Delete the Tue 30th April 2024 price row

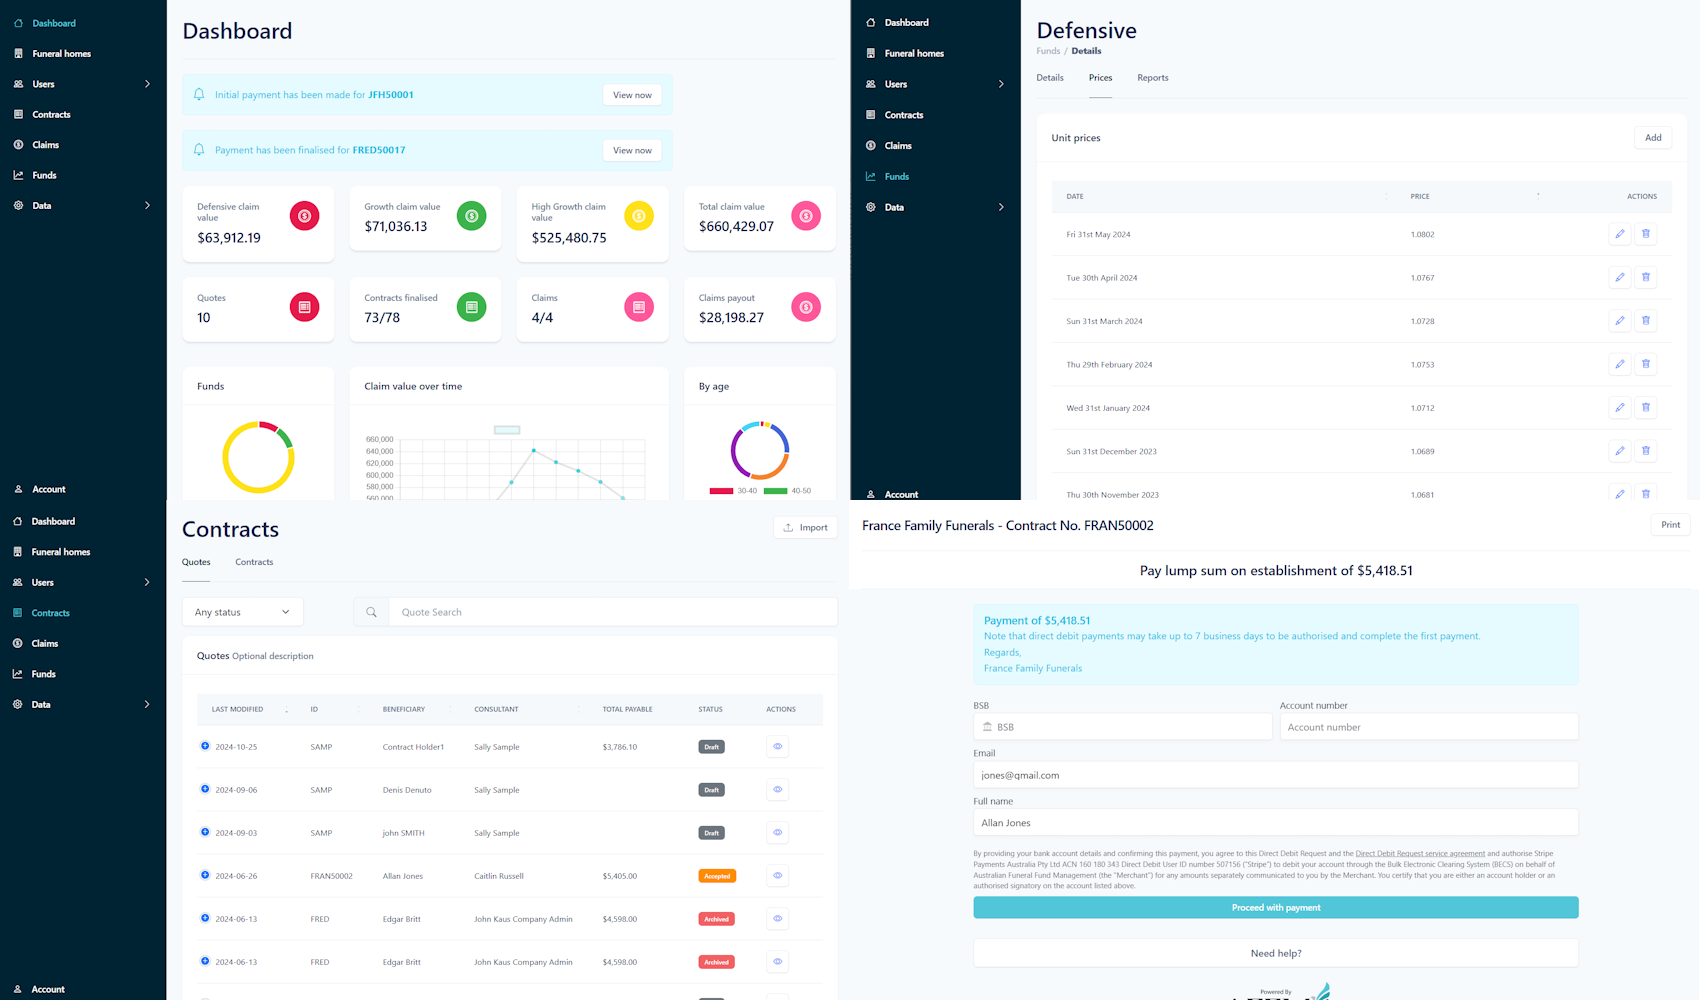[1645, 277]
